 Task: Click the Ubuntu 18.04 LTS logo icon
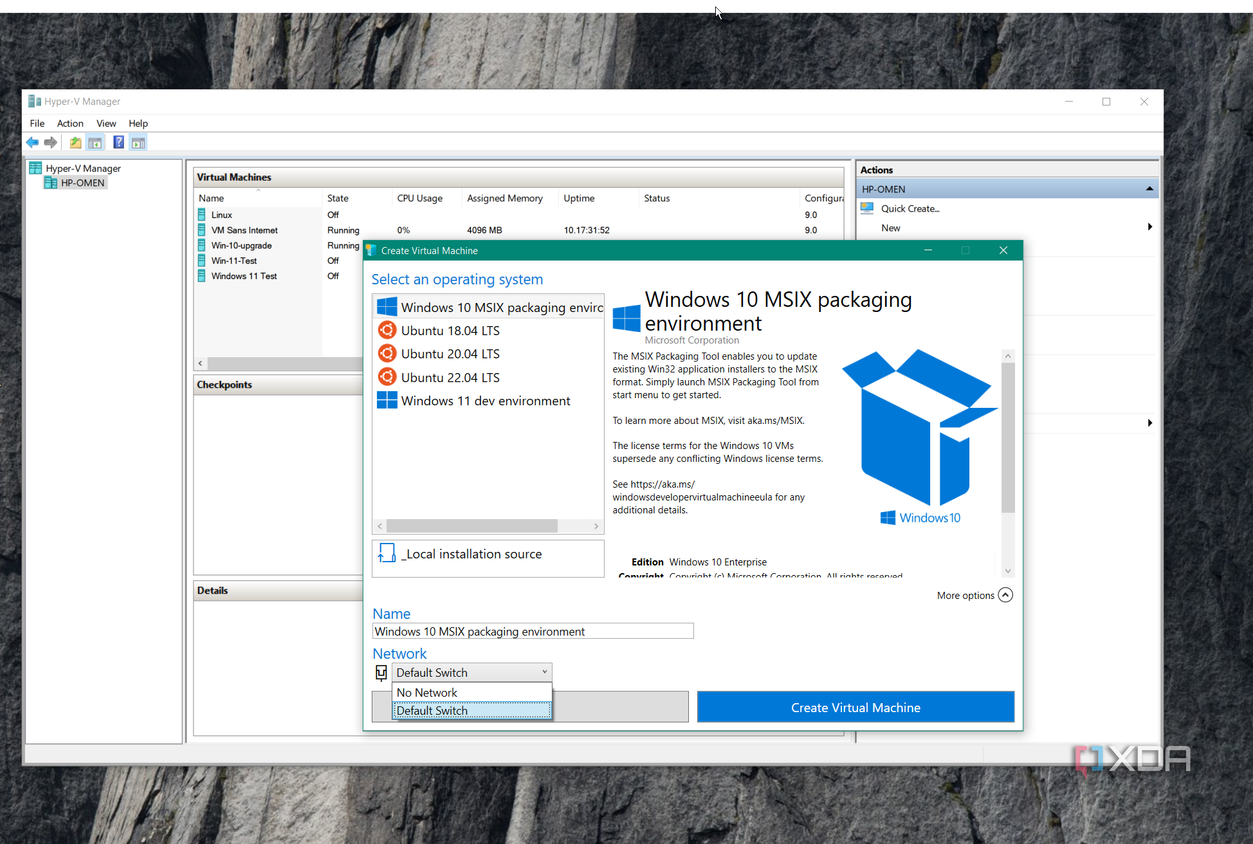(387, 330)
